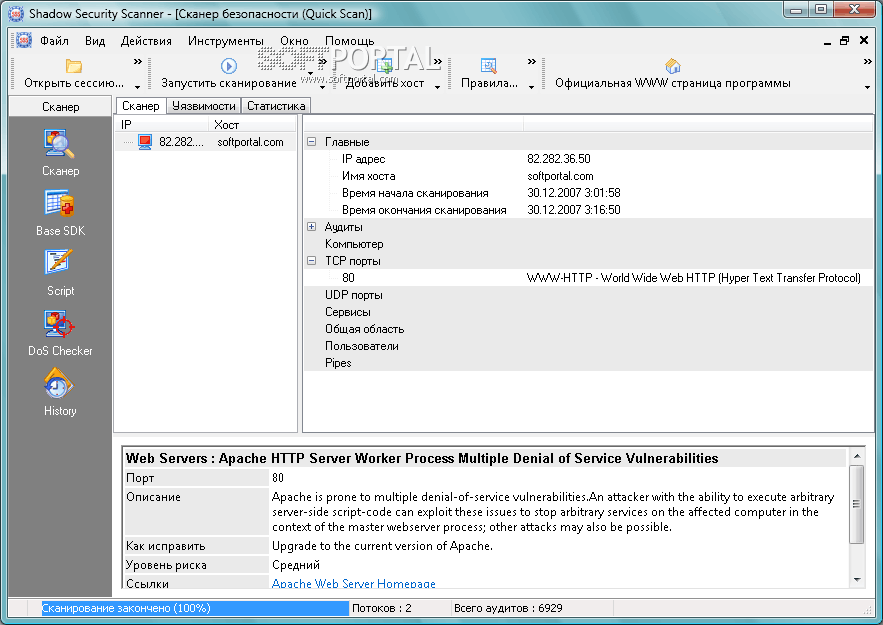Open the History sidebar icon
The height and width of the screenshot is (625, 883).
tap(58, 383)
